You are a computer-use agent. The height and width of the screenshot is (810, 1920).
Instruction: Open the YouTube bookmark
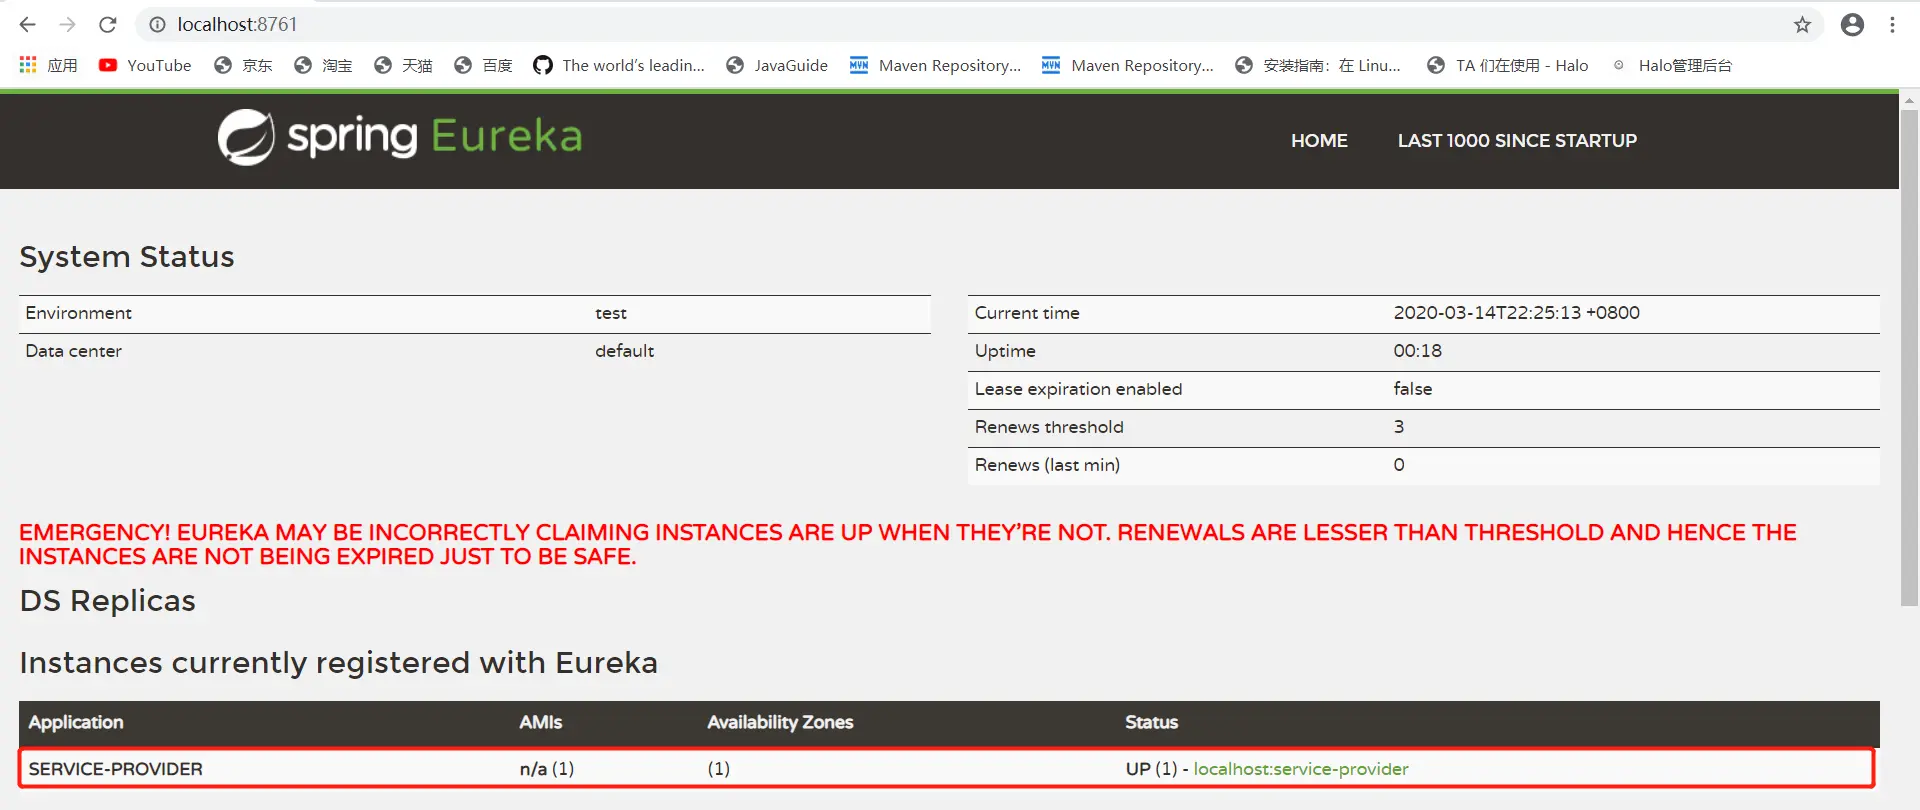pos(145,65)
